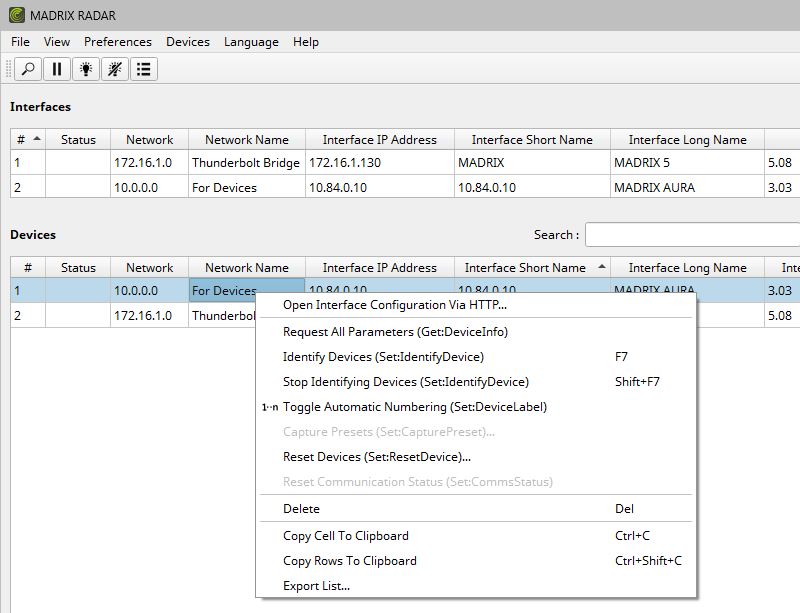Select Request All Parameters from context menu
The image size is (800, 613).
point(396,332)
